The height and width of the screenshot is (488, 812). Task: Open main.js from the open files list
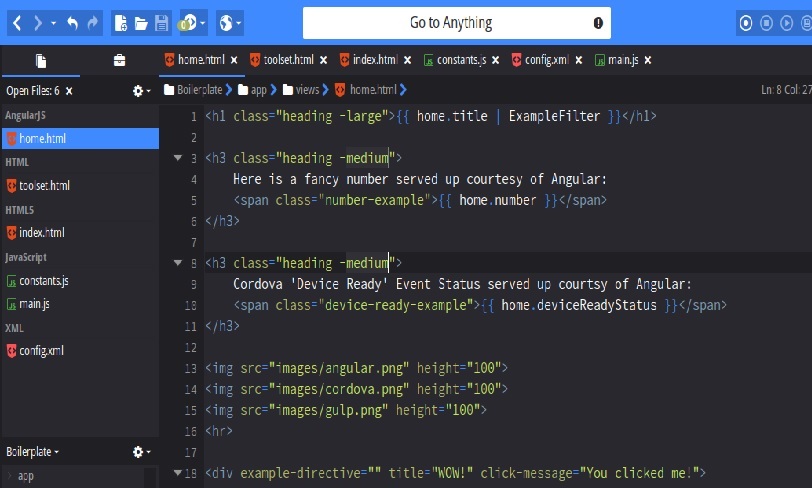34,303
